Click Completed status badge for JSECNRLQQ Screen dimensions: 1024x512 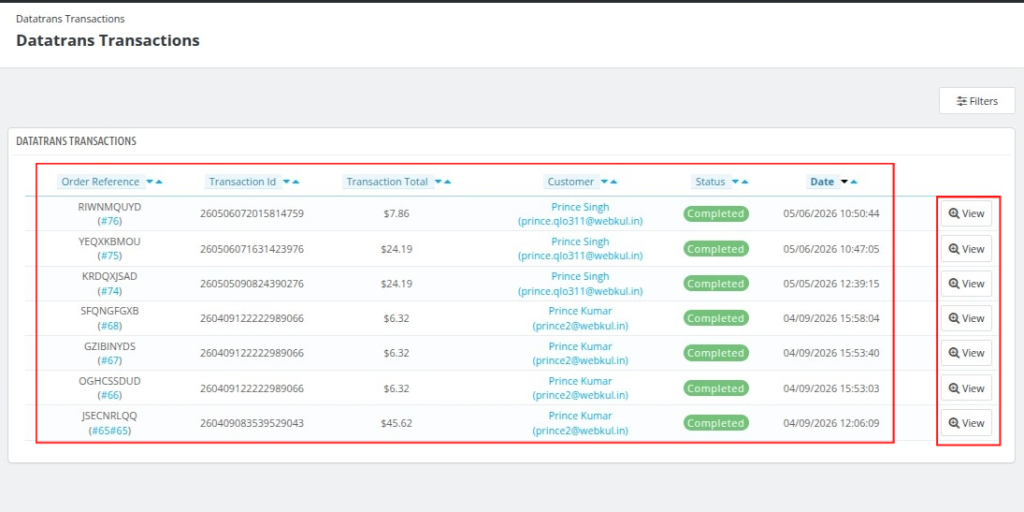coord(716,423)
